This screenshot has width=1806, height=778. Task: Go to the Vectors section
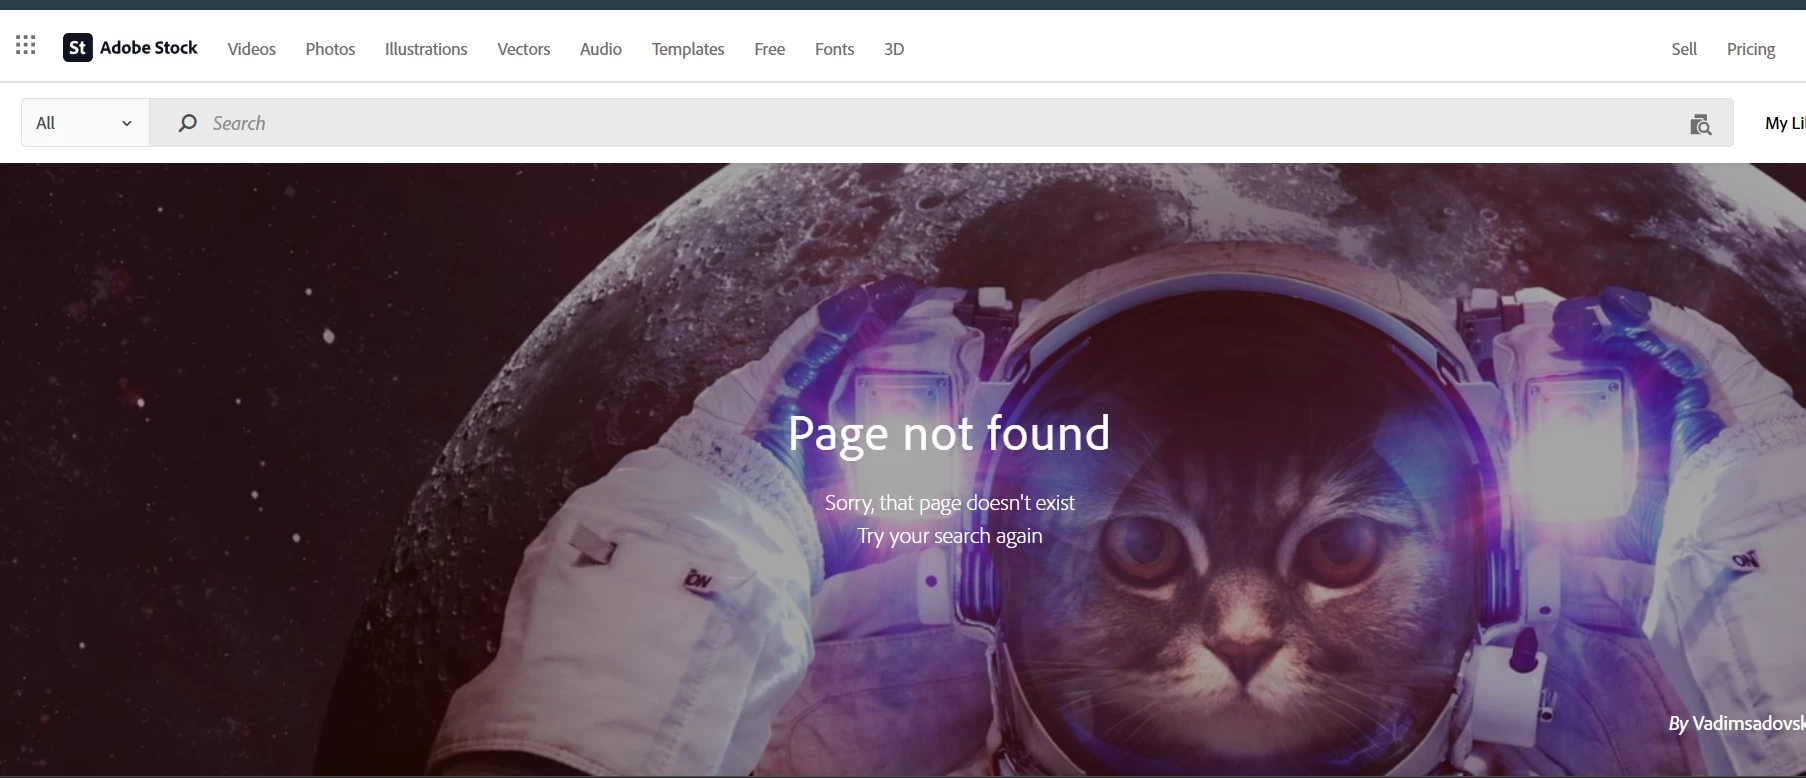[x=524, y=49]
